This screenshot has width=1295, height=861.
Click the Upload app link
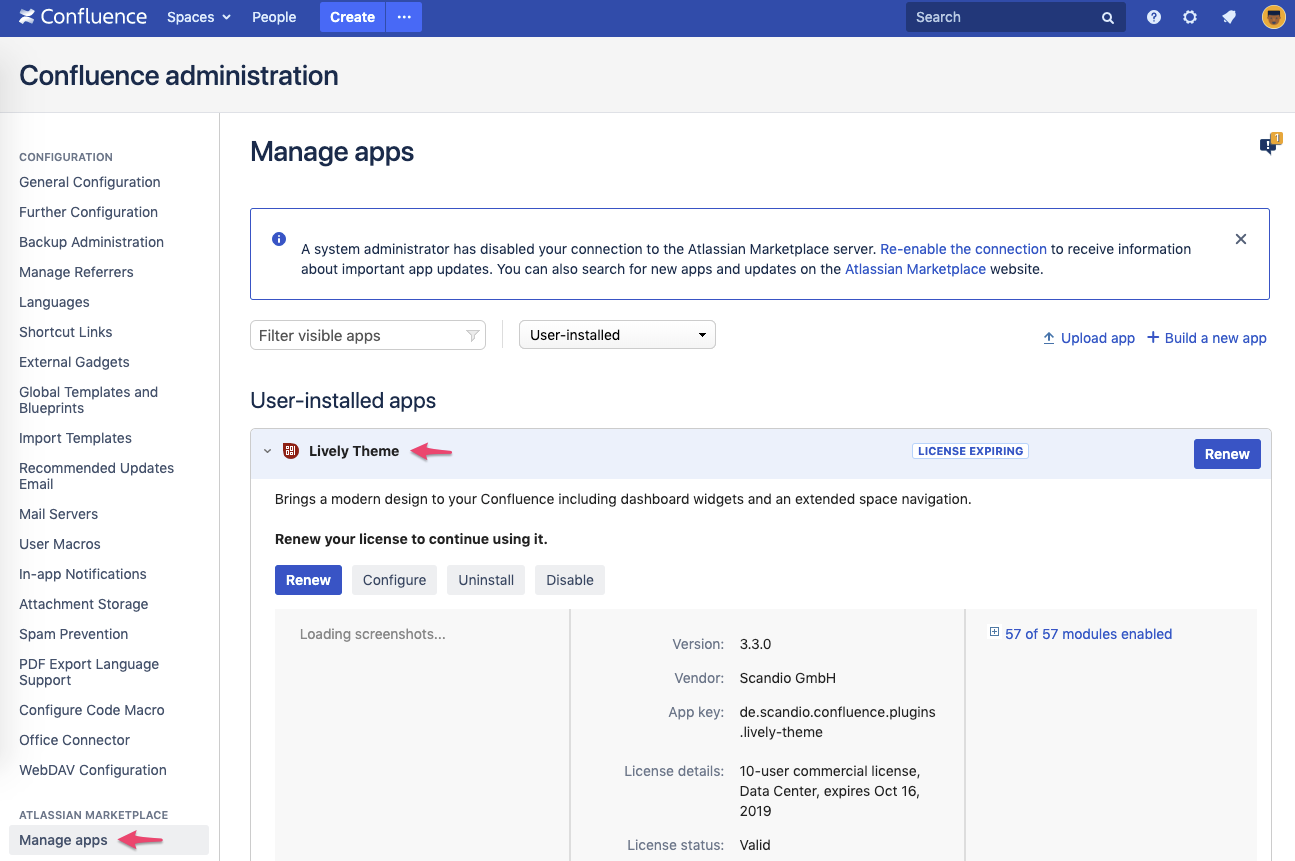(1097, 338)
